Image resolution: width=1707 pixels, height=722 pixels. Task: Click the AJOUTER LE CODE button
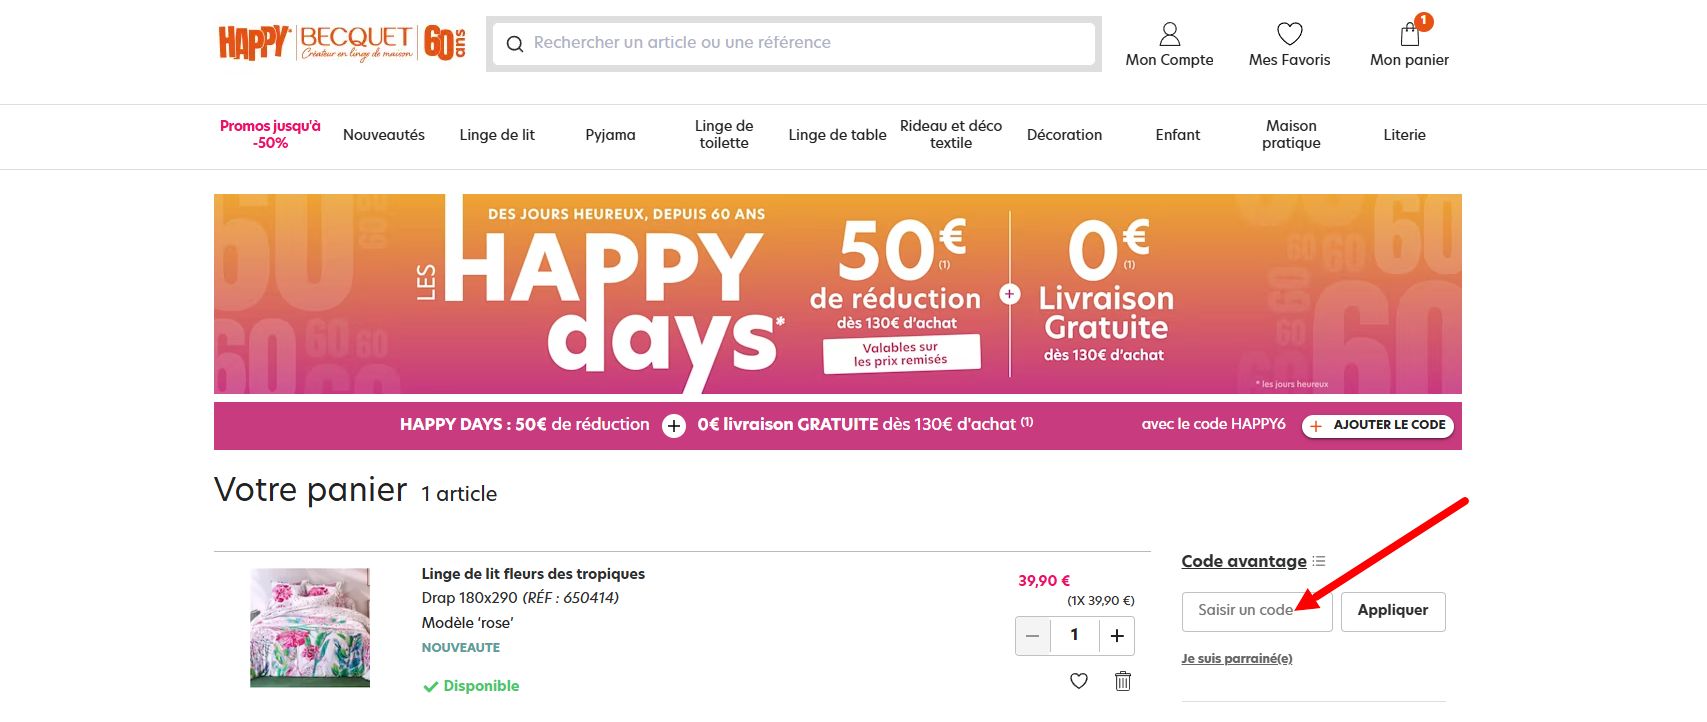pyautogui.click(x=1378, y=425)
